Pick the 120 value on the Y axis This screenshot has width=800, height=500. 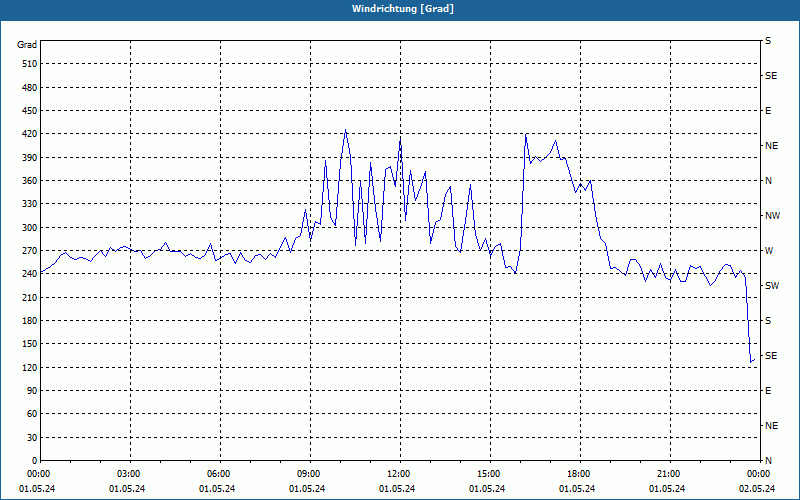pos(29,367)
